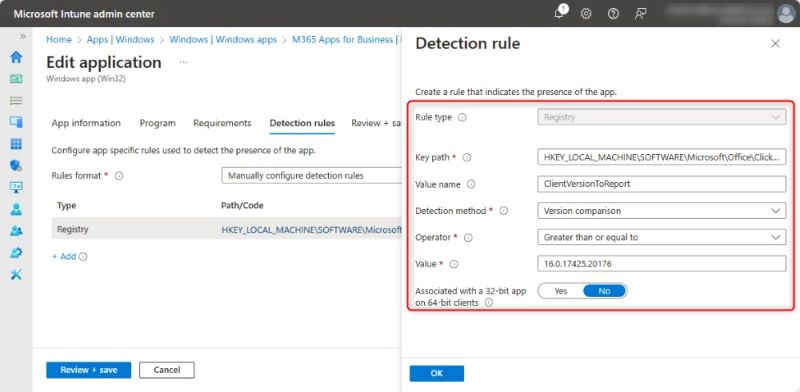Click Value name info icon
This screenshot has height=392, width=800.
(x=471, y=184)
